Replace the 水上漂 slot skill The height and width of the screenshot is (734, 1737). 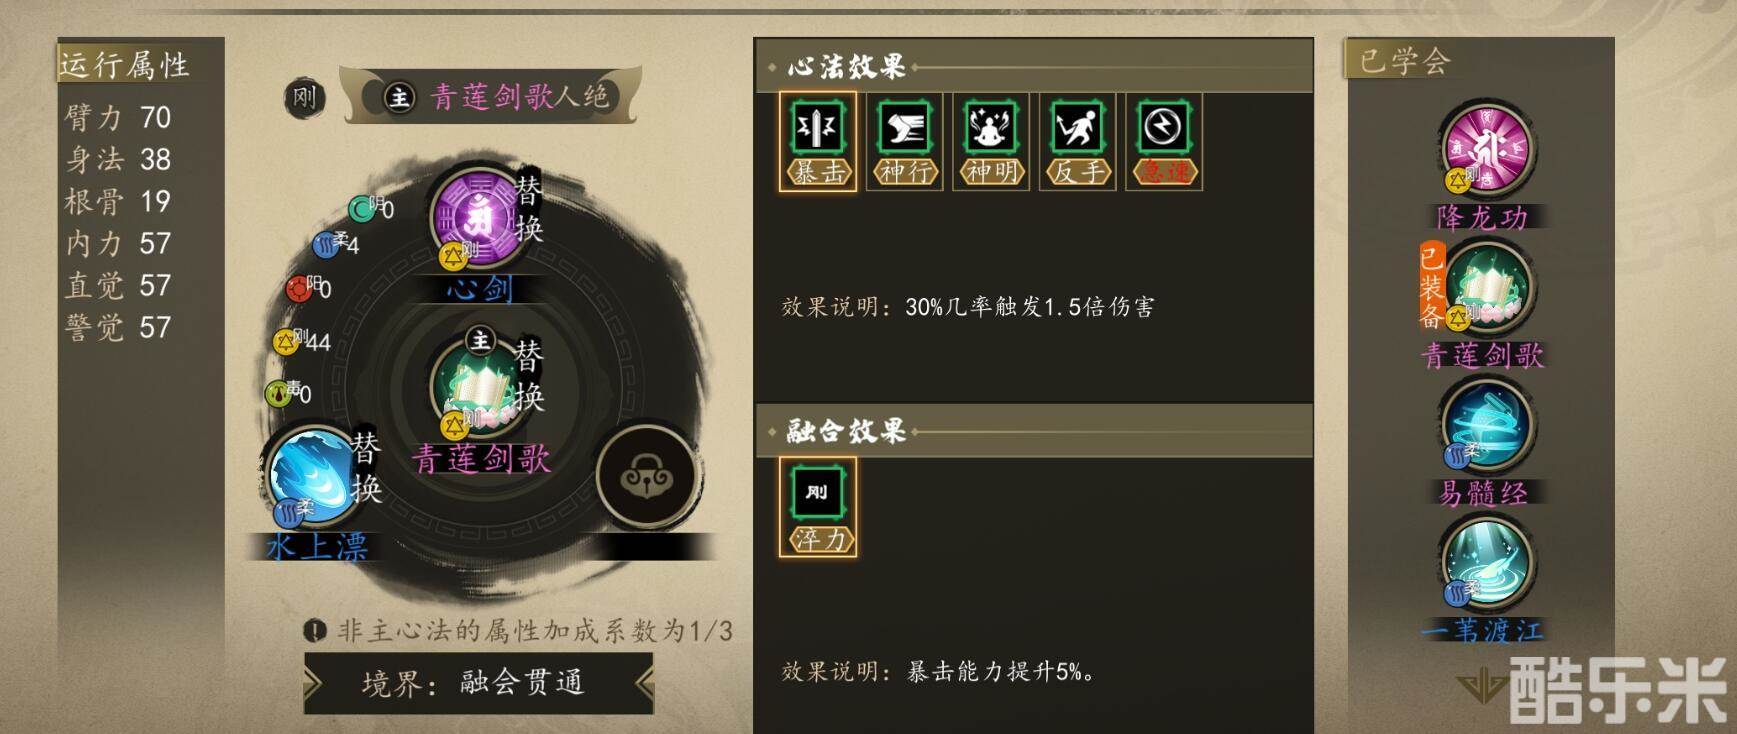click(366, 468)
